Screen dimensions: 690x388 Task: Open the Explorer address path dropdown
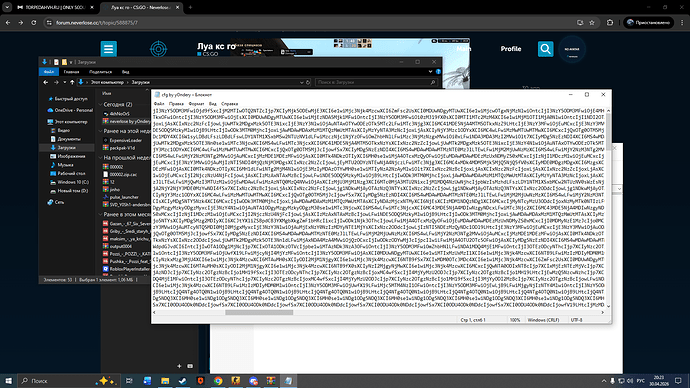[x=301, y=82]
